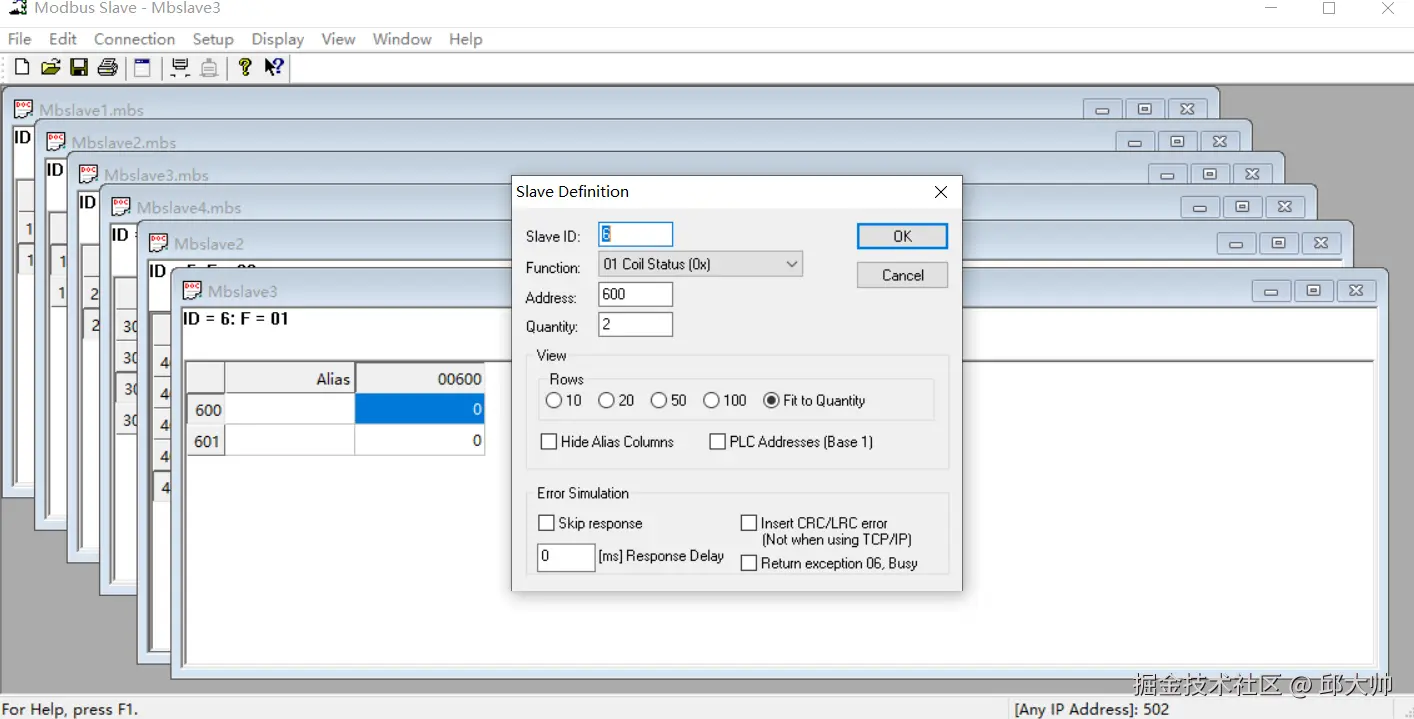Click the Alias column header
The width and height of the screenshot is (1414, 719).
[x=290, y=378]
